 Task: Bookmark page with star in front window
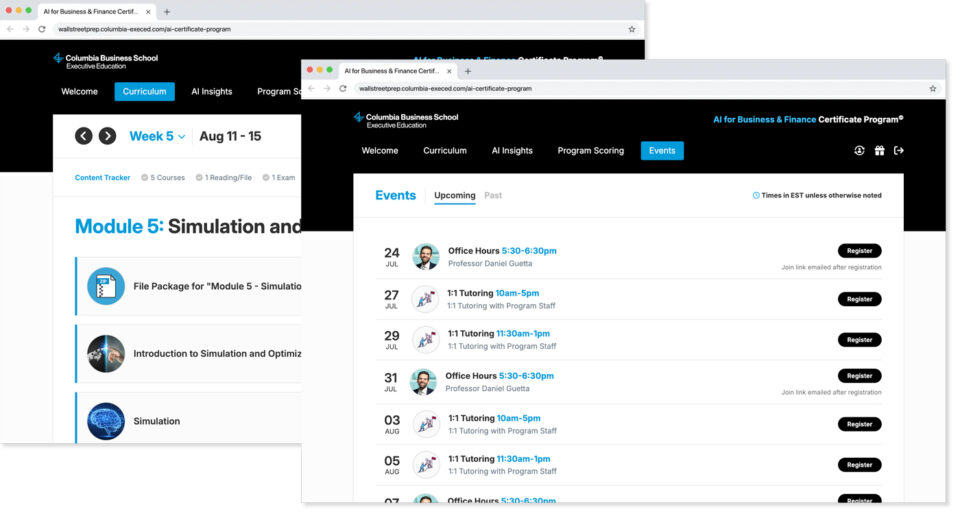pos(932,88)
